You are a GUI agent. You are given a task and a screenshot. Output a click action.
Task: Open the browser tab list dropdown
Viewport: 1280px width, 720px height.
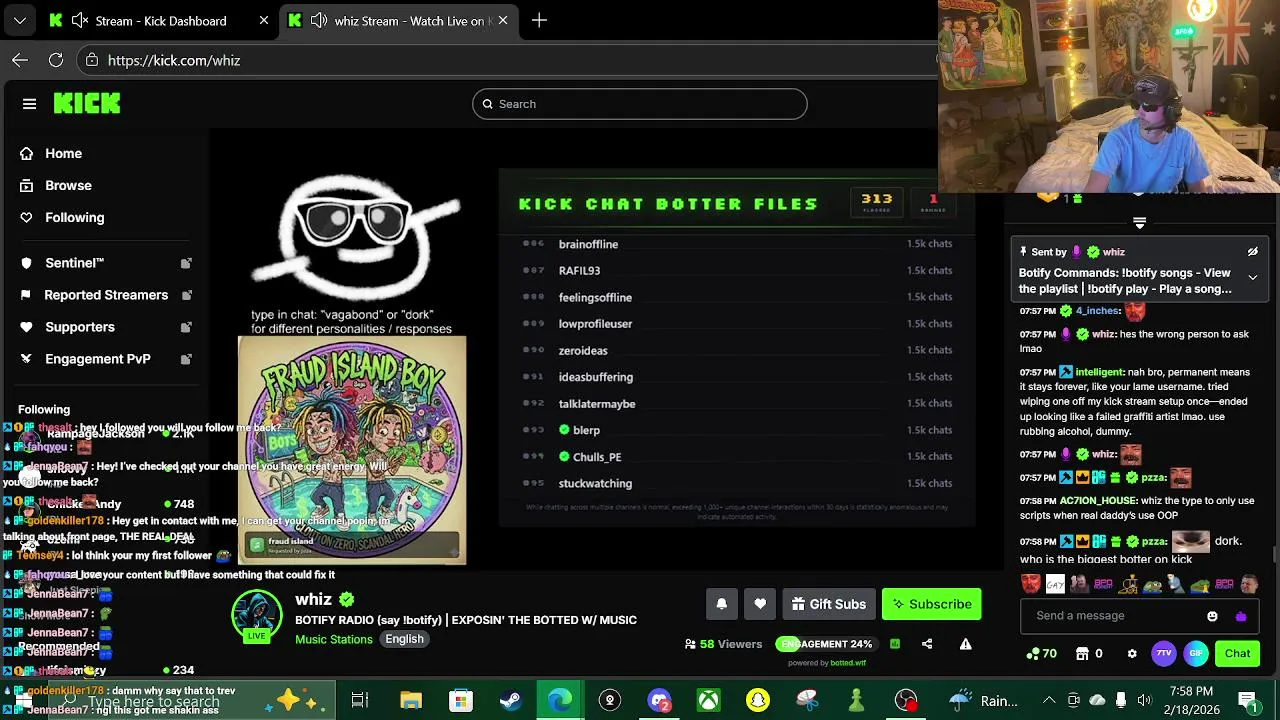click(x=19, y=20)
